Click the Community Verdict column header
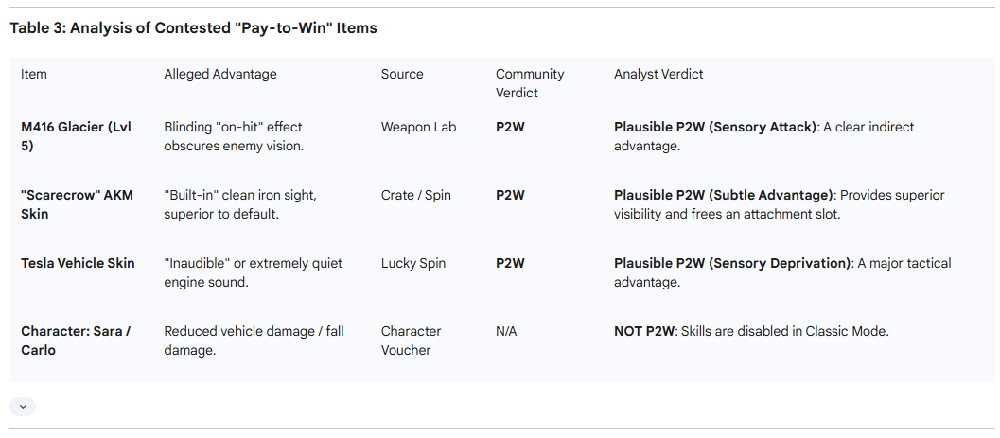Screen dimensions: 1000x438 click(x=530, y=83)
